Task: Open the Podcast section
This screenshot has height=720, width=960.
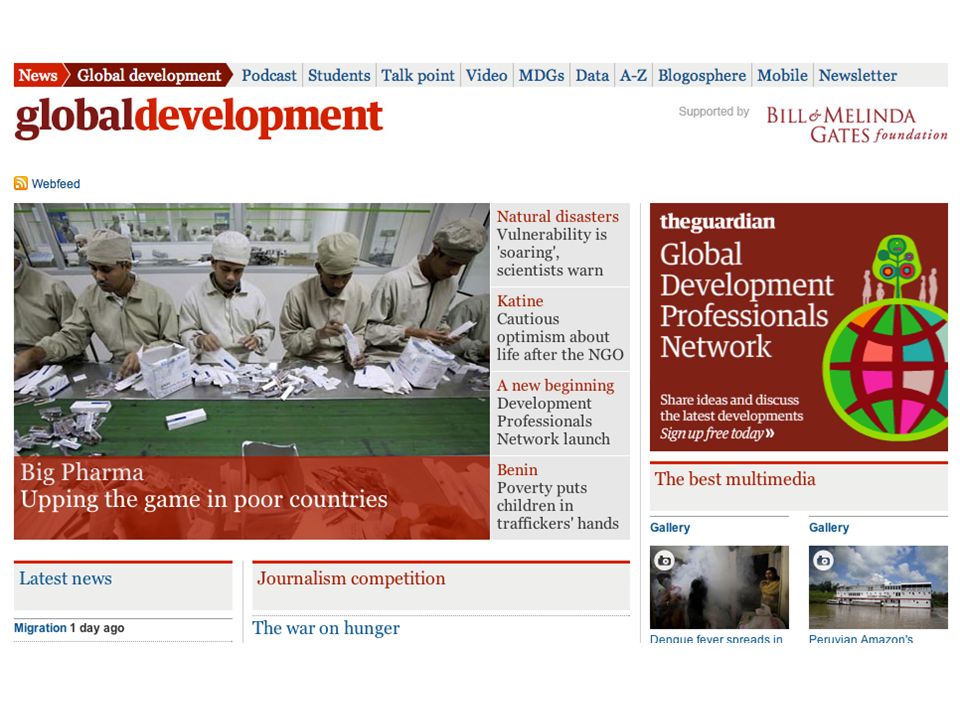Action: [269, 75]
